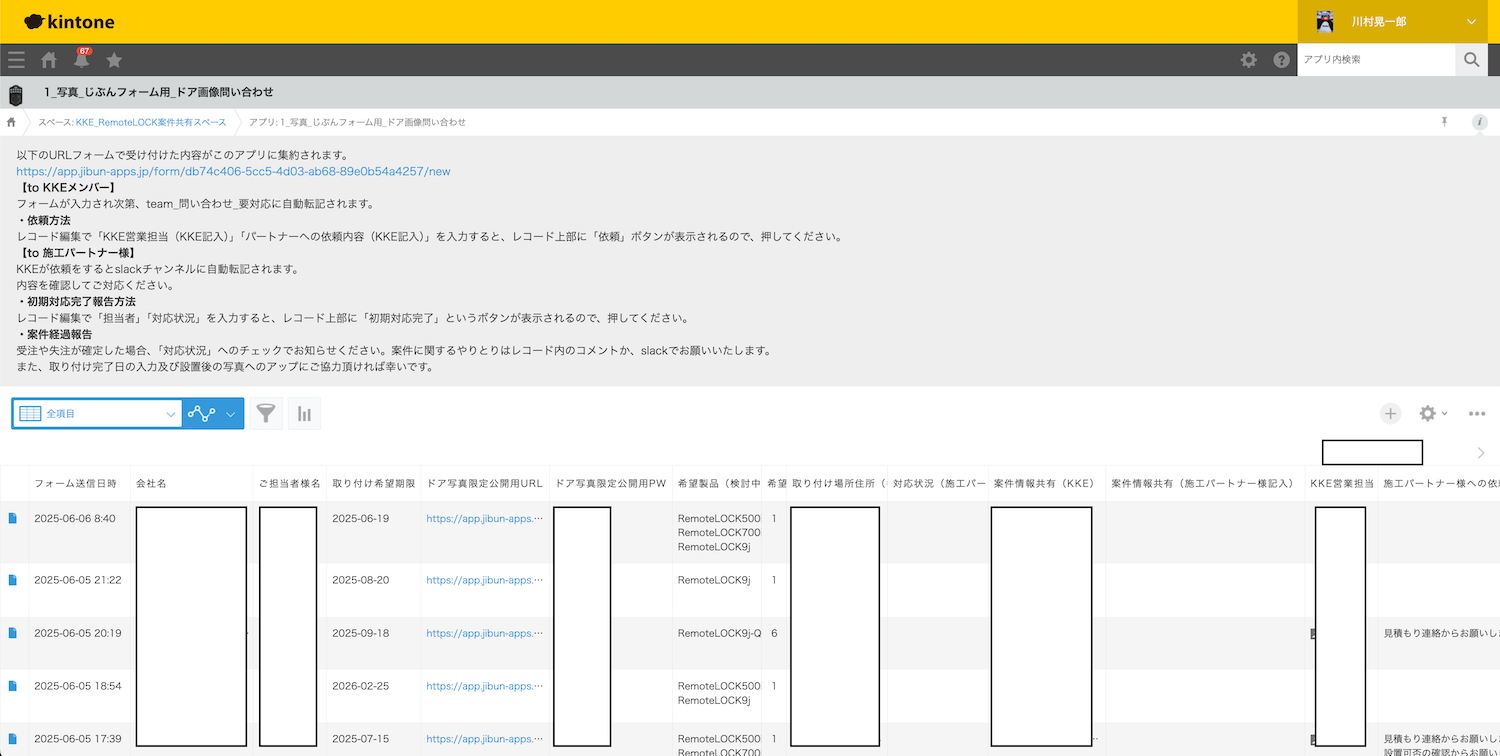Click the アプリ内検索 search input field
The width and height of the screenshot is (1500, 756).
click(x=1375, y=60)
